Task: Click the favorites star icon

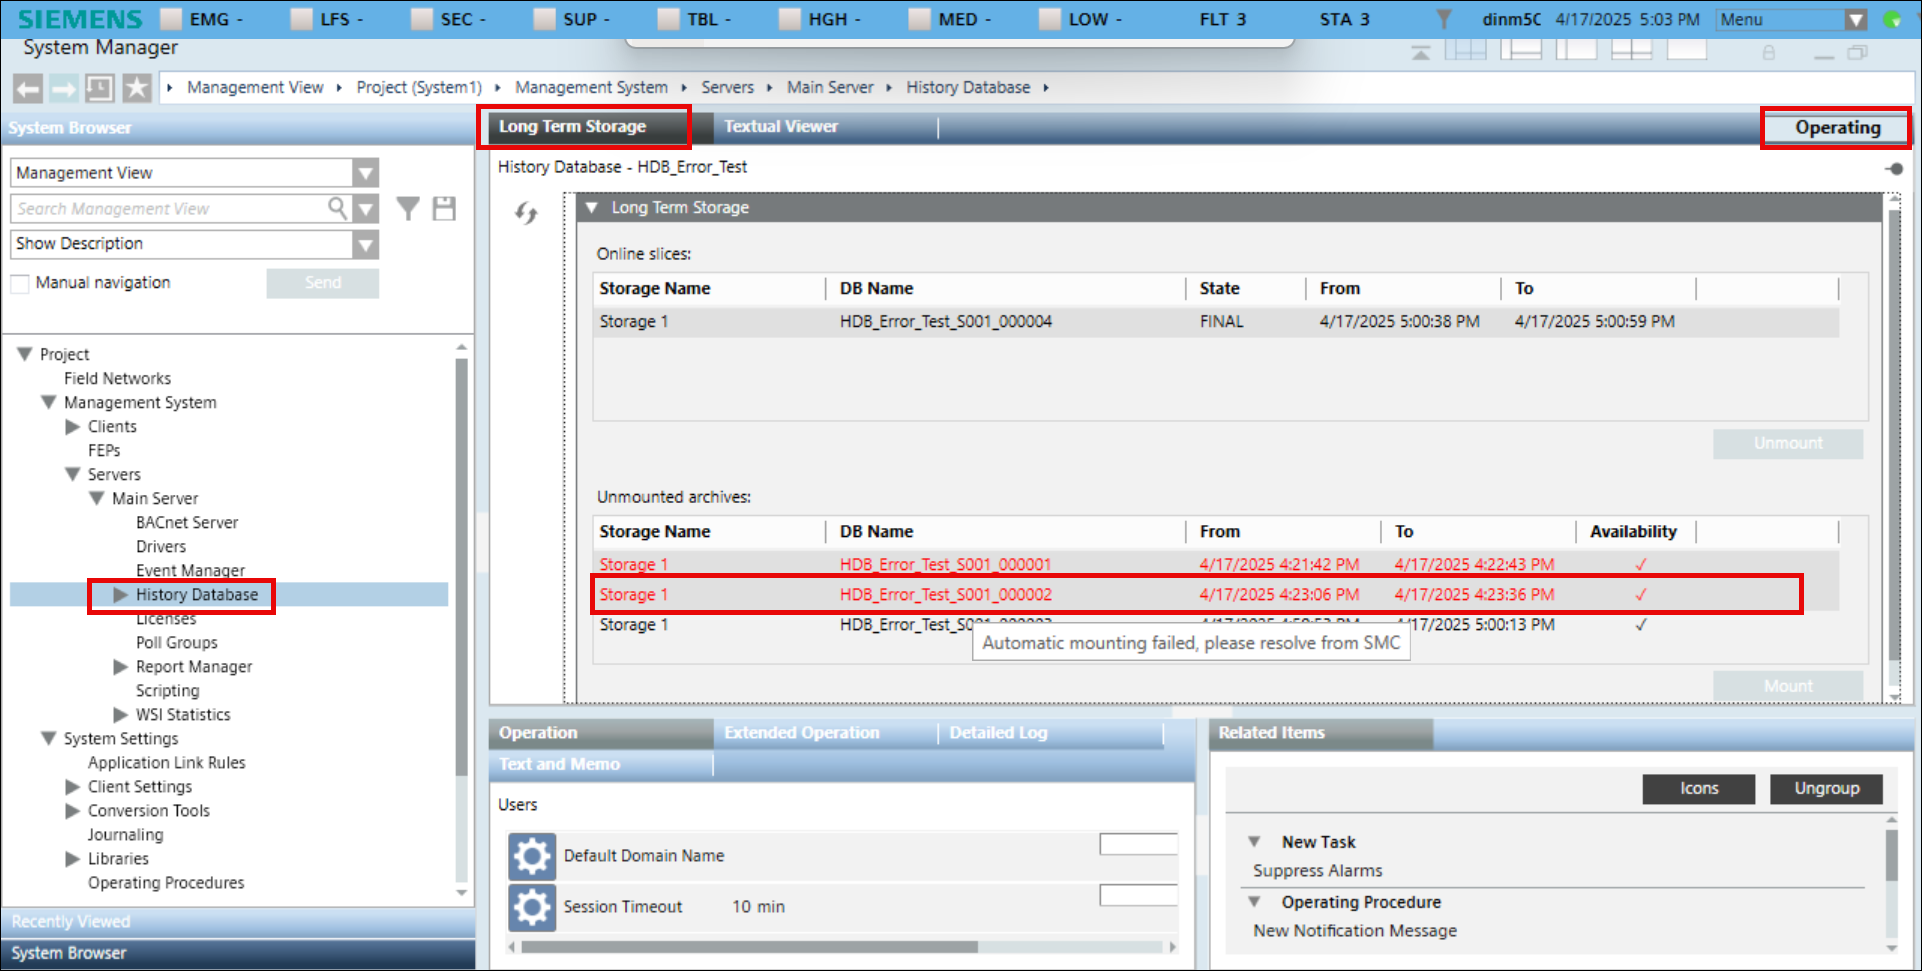Action: (136, 89)
